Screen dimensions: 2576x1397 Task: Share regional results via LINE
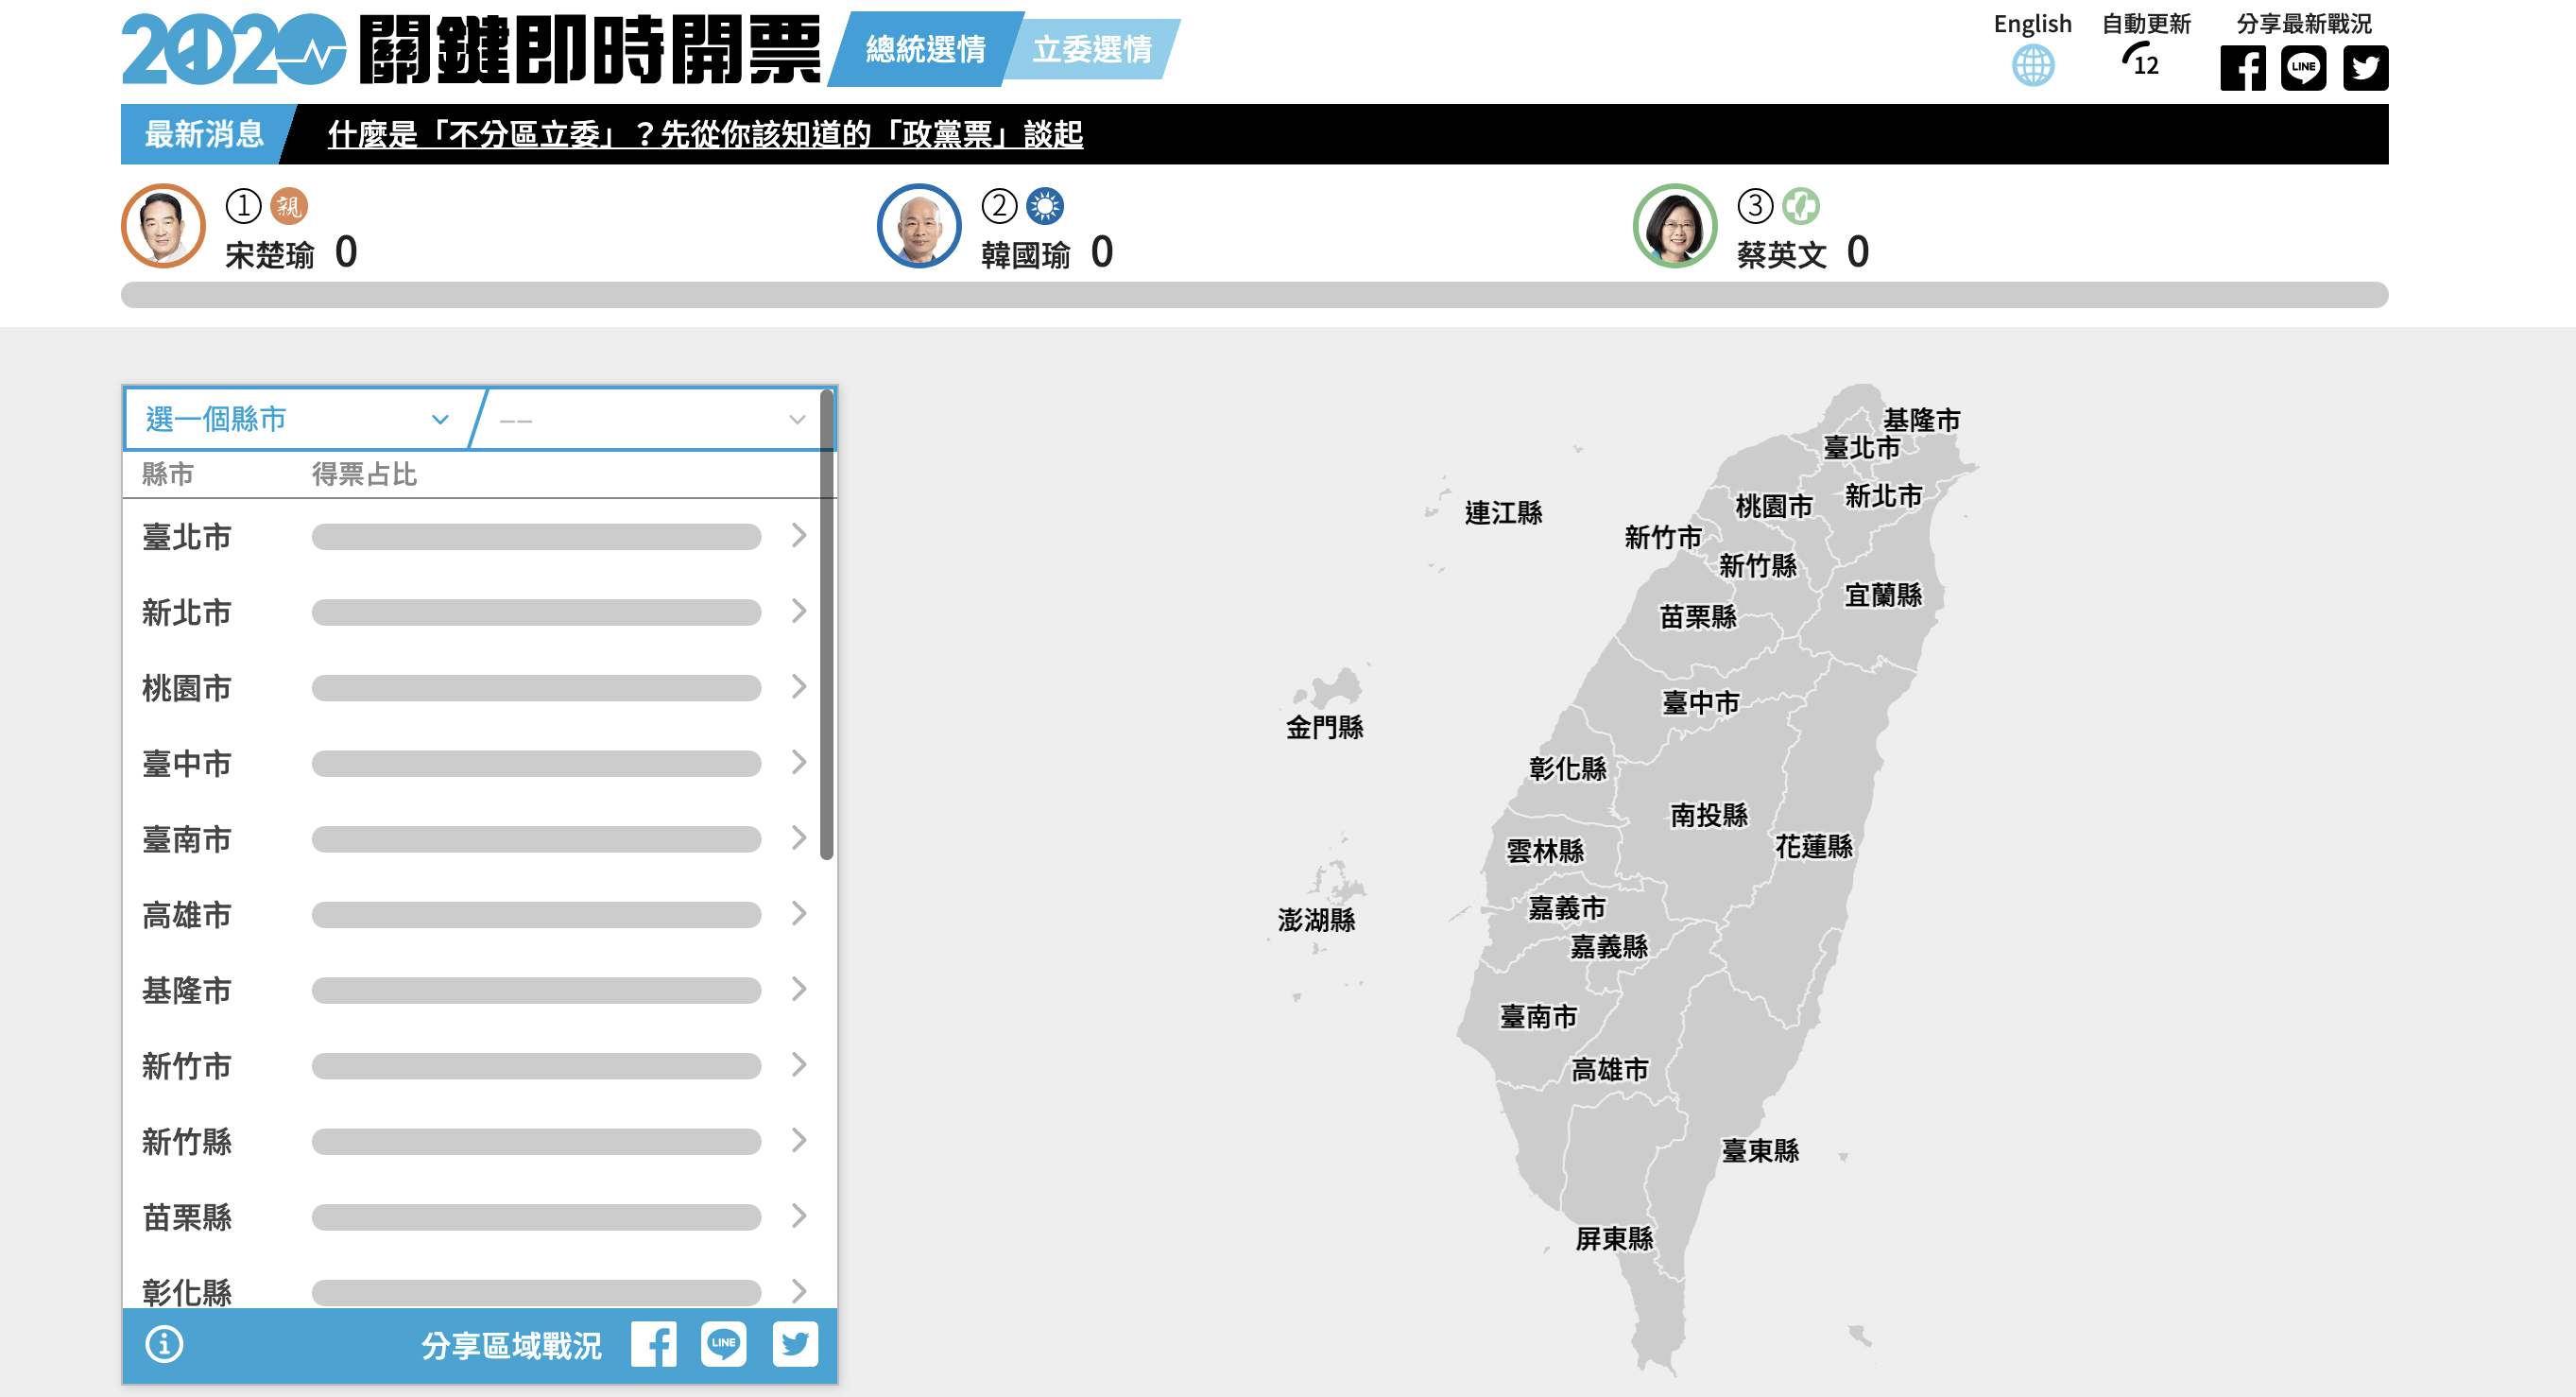coord(724,1345)
